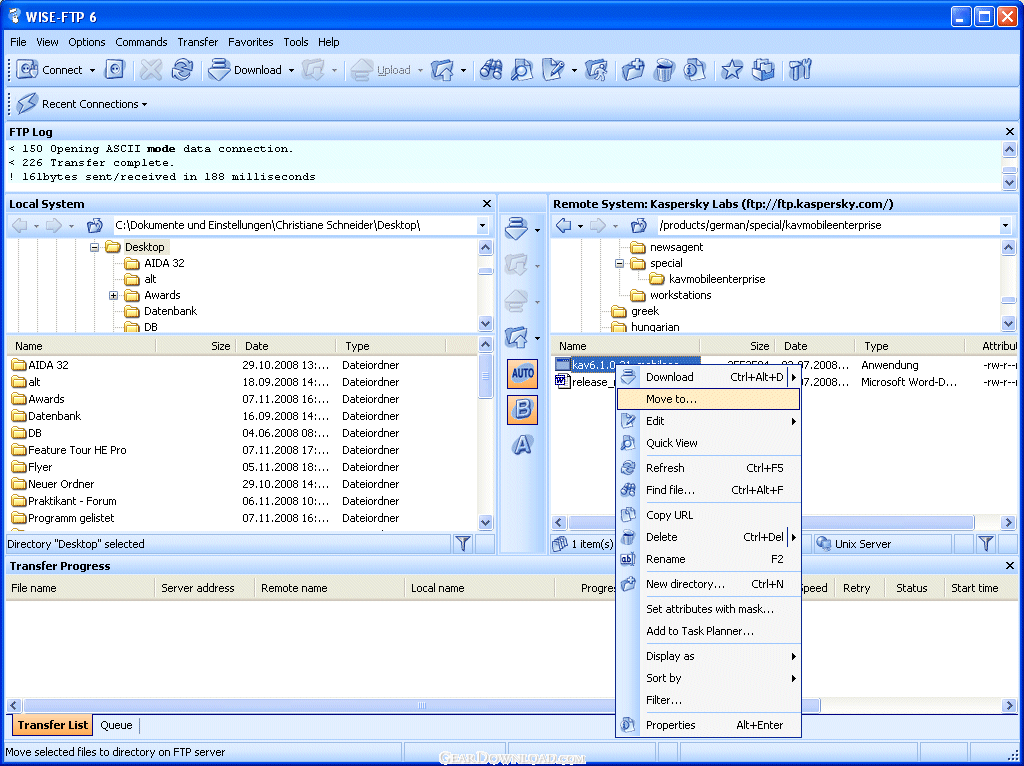The image size is (1024, 766).
Task: Switch to the Transfer List tab
Action: [52, 725]
